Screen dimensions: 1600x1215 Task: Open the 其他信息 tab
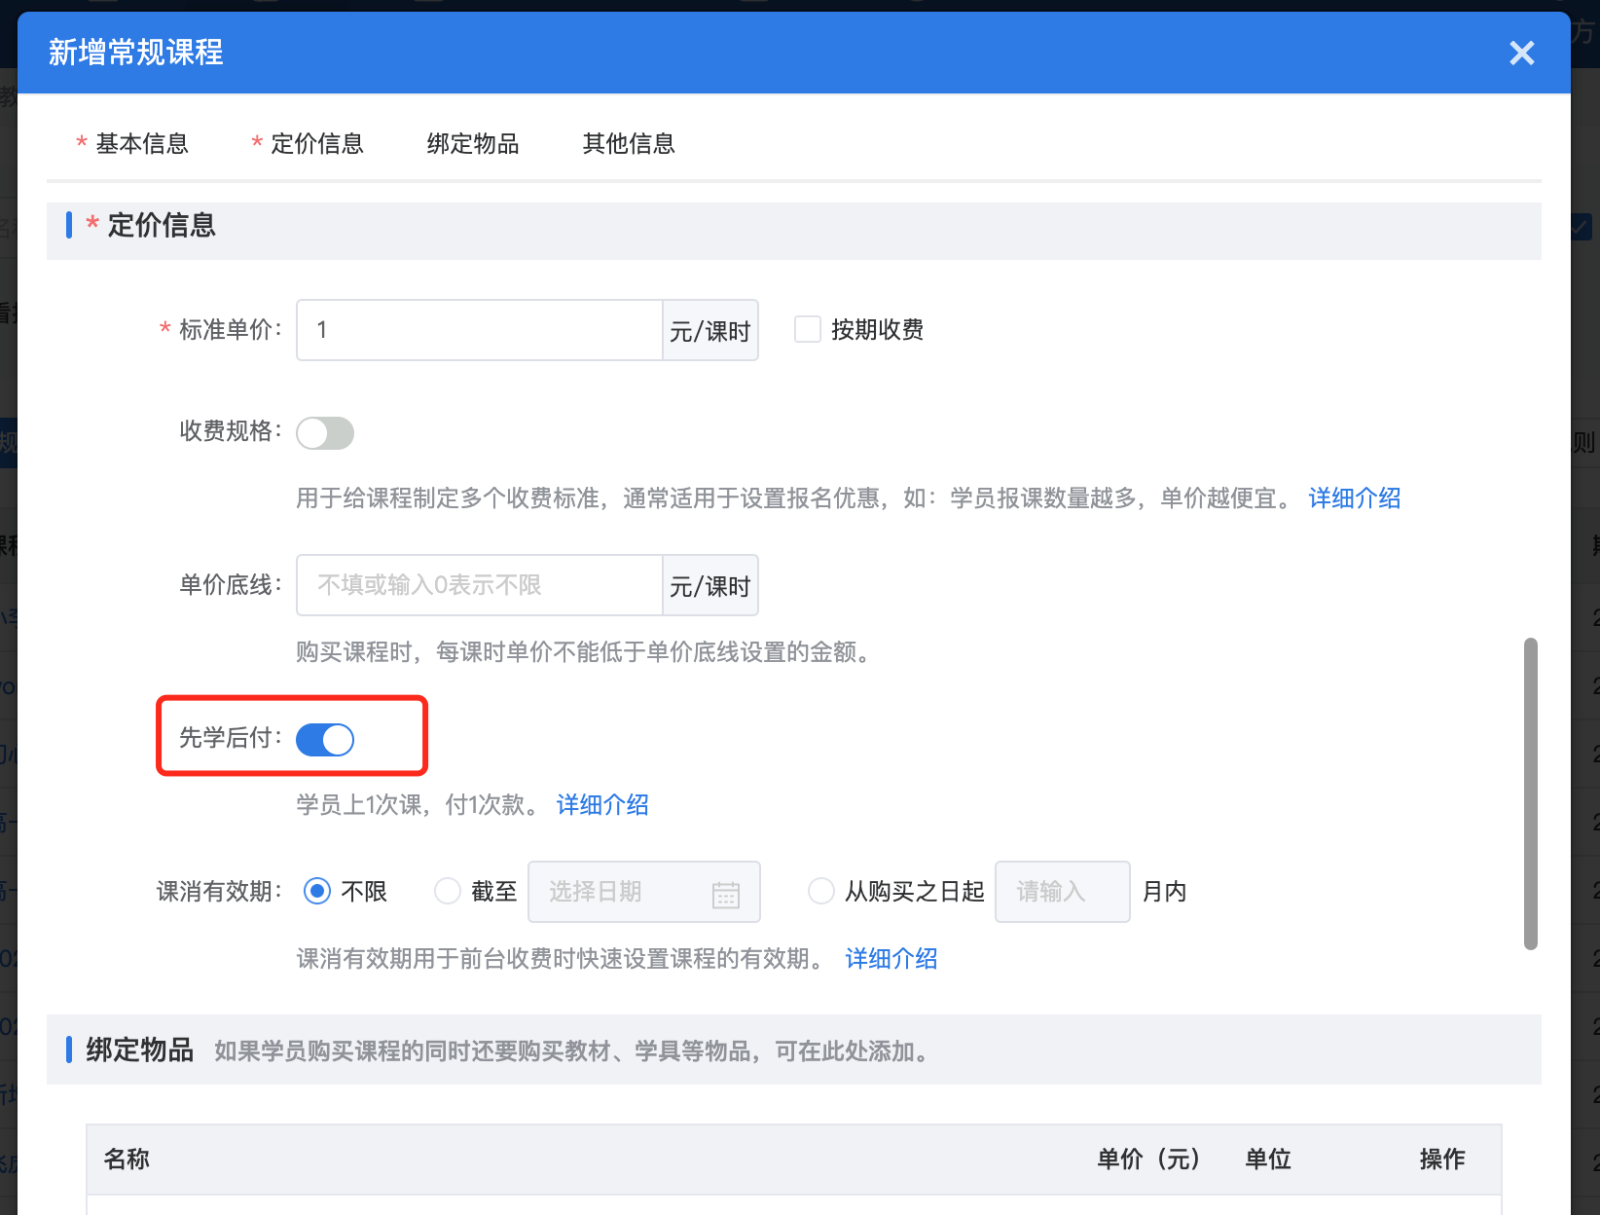pos(629,144)
